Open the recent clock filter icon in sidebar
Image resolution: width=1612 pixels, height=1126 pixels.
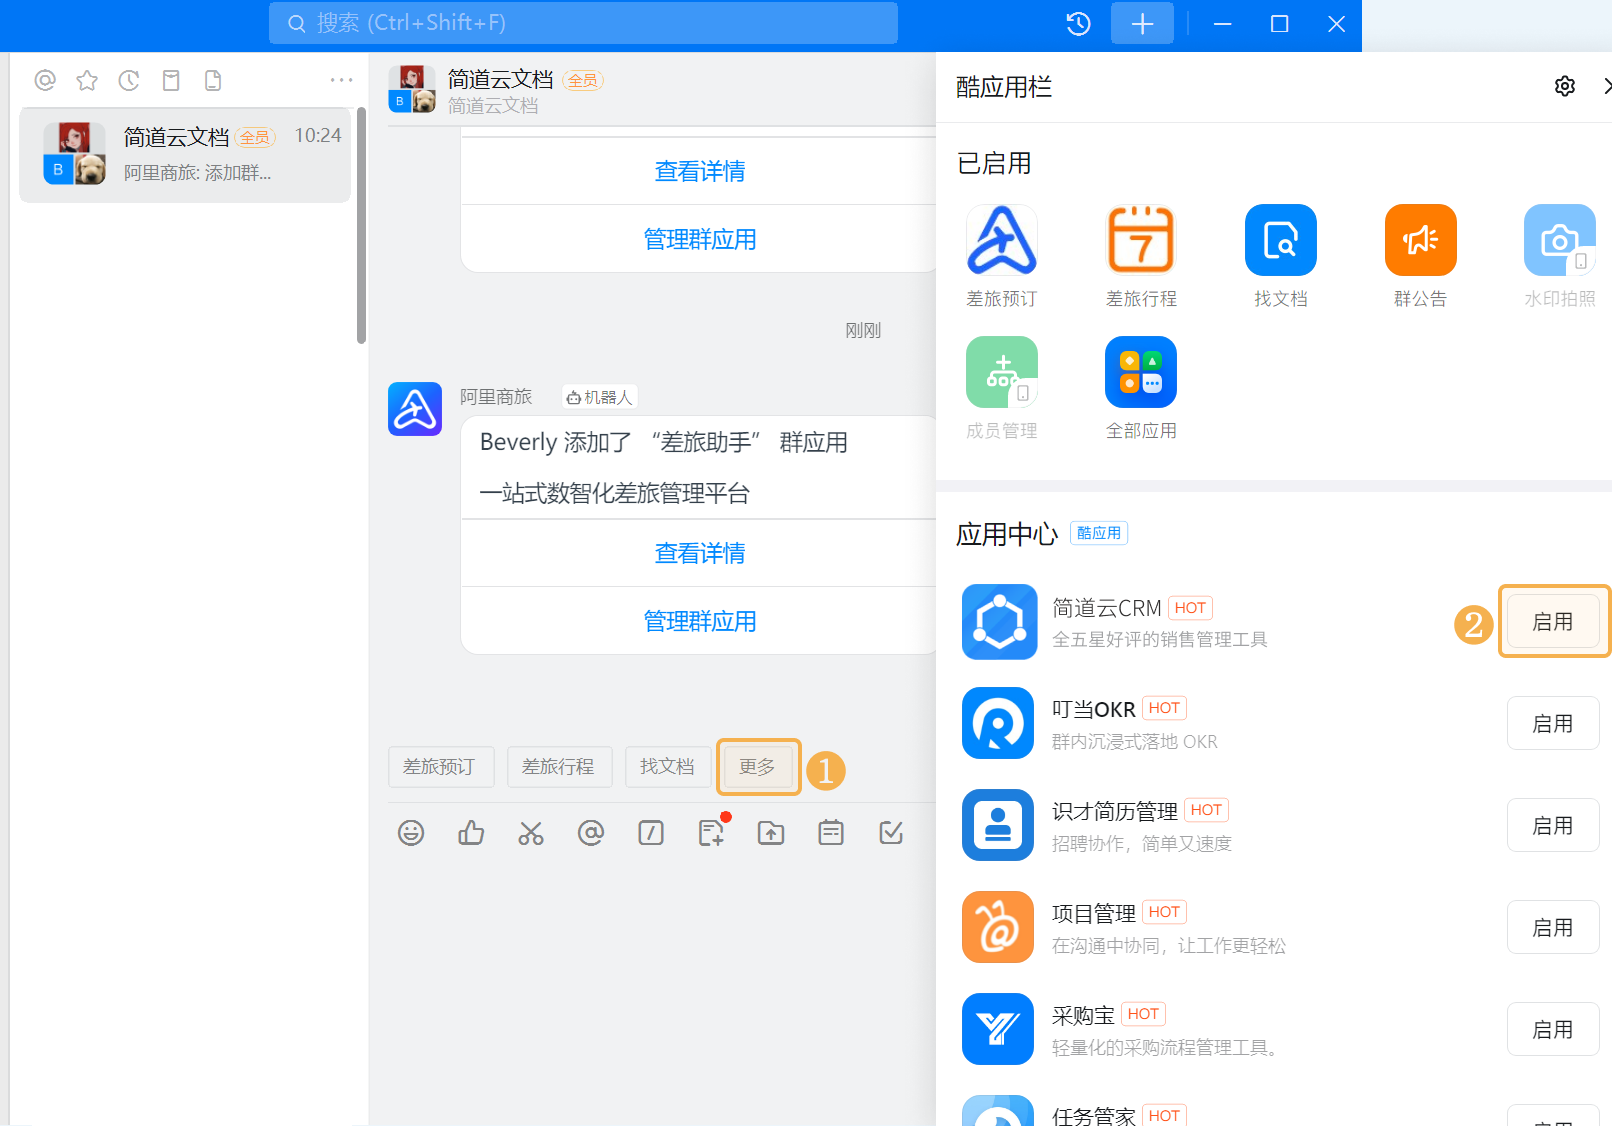pos(129,80)
